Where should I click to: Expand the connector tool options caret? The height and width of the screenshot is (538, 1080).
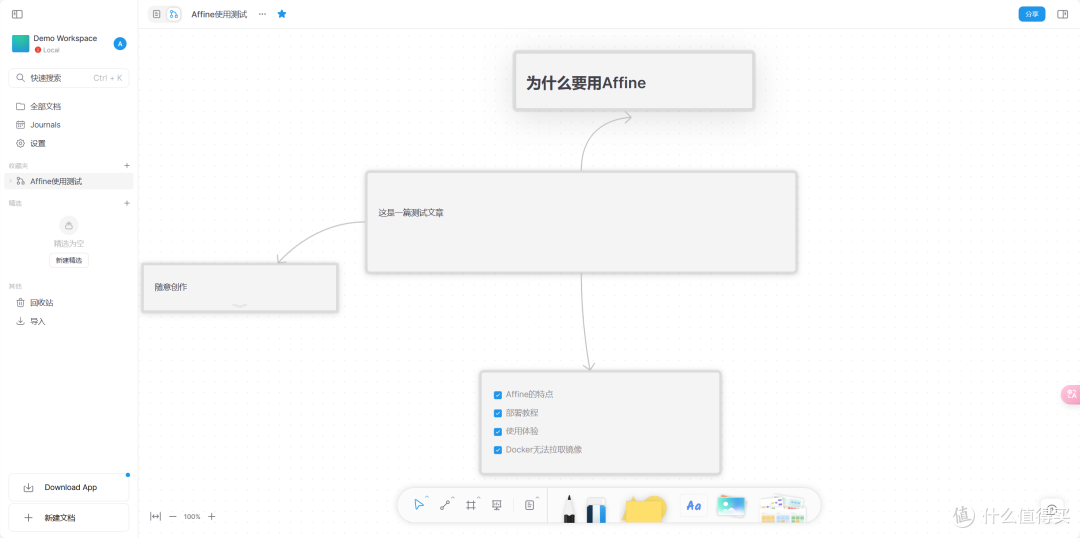point(453,497)
